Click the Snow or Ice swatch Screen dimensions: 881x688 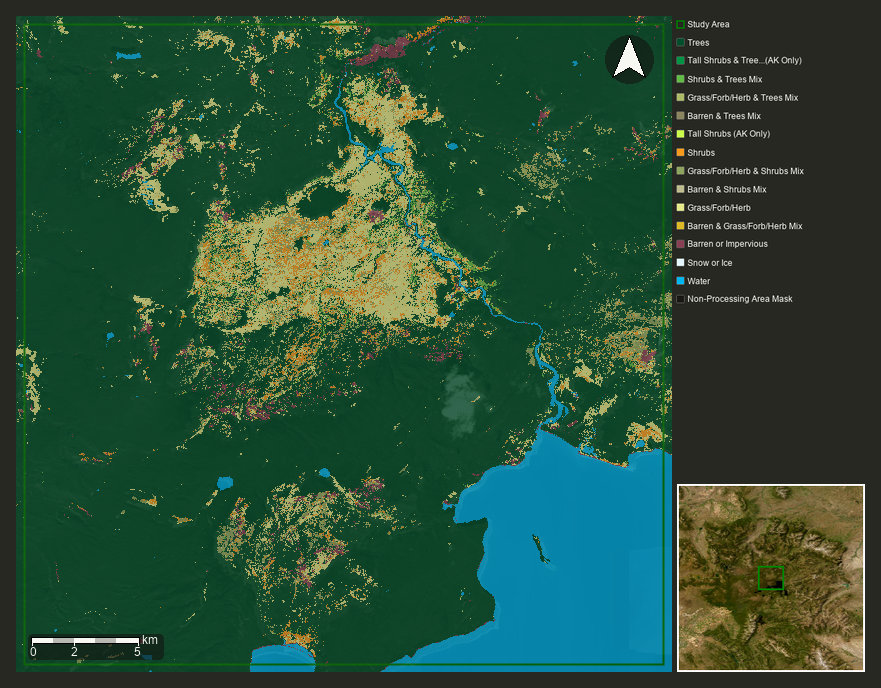(x=680, y=262)
